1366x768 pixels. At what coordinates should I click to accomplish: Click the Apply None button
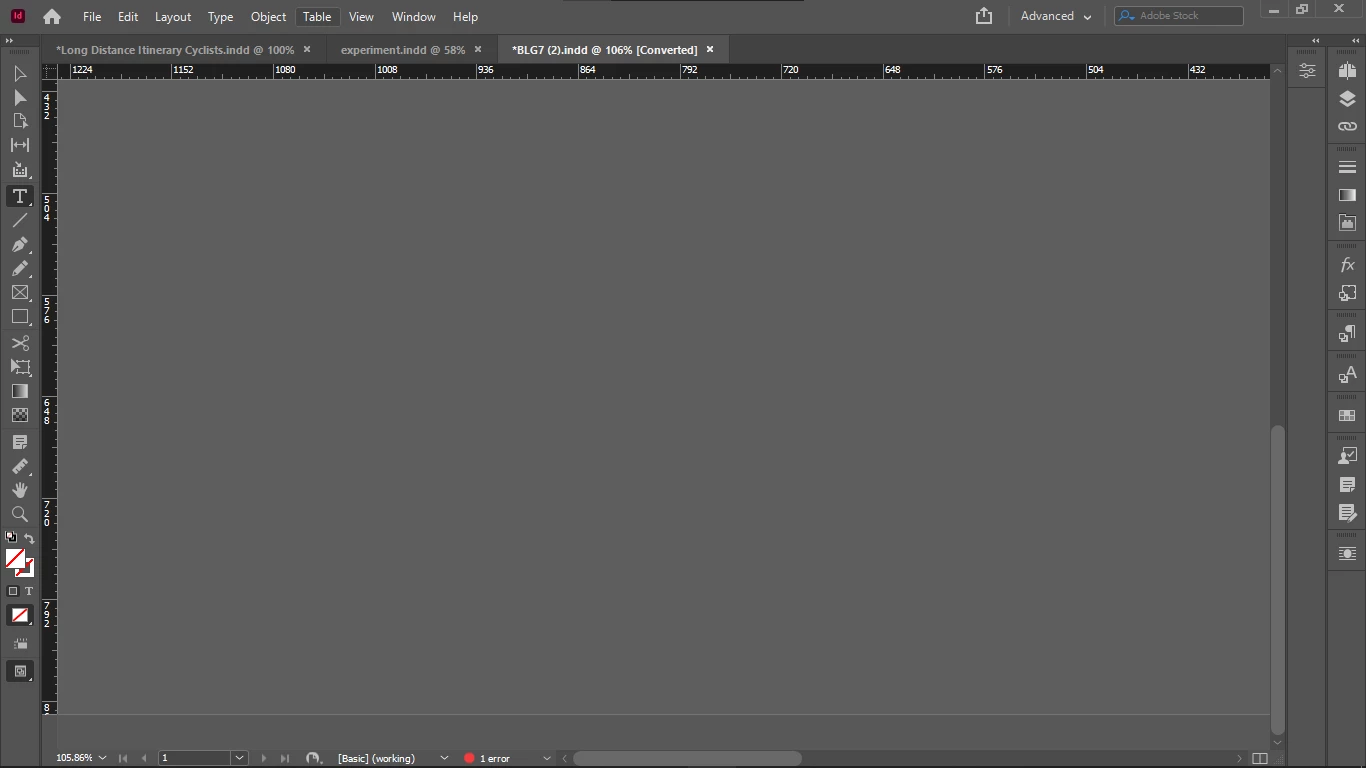[20, 615]
